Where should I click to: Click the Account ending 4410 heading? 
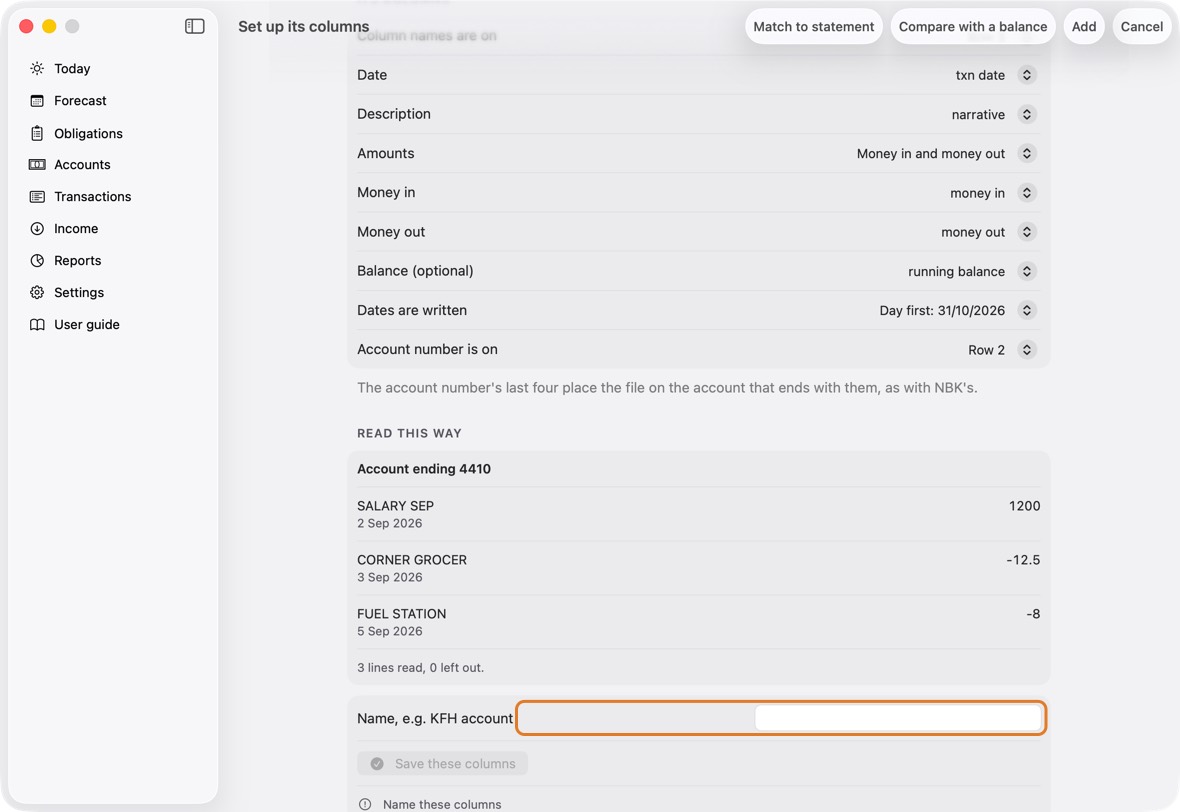pyautogui.click(x=424, y=469)
